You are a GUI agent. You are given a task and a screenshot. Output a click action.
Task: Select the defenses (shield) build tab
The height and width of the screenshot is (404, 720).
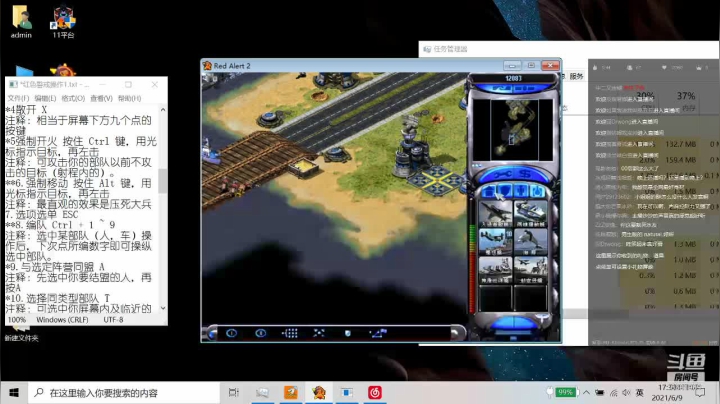pyautogui.click(x=505, y=191)
